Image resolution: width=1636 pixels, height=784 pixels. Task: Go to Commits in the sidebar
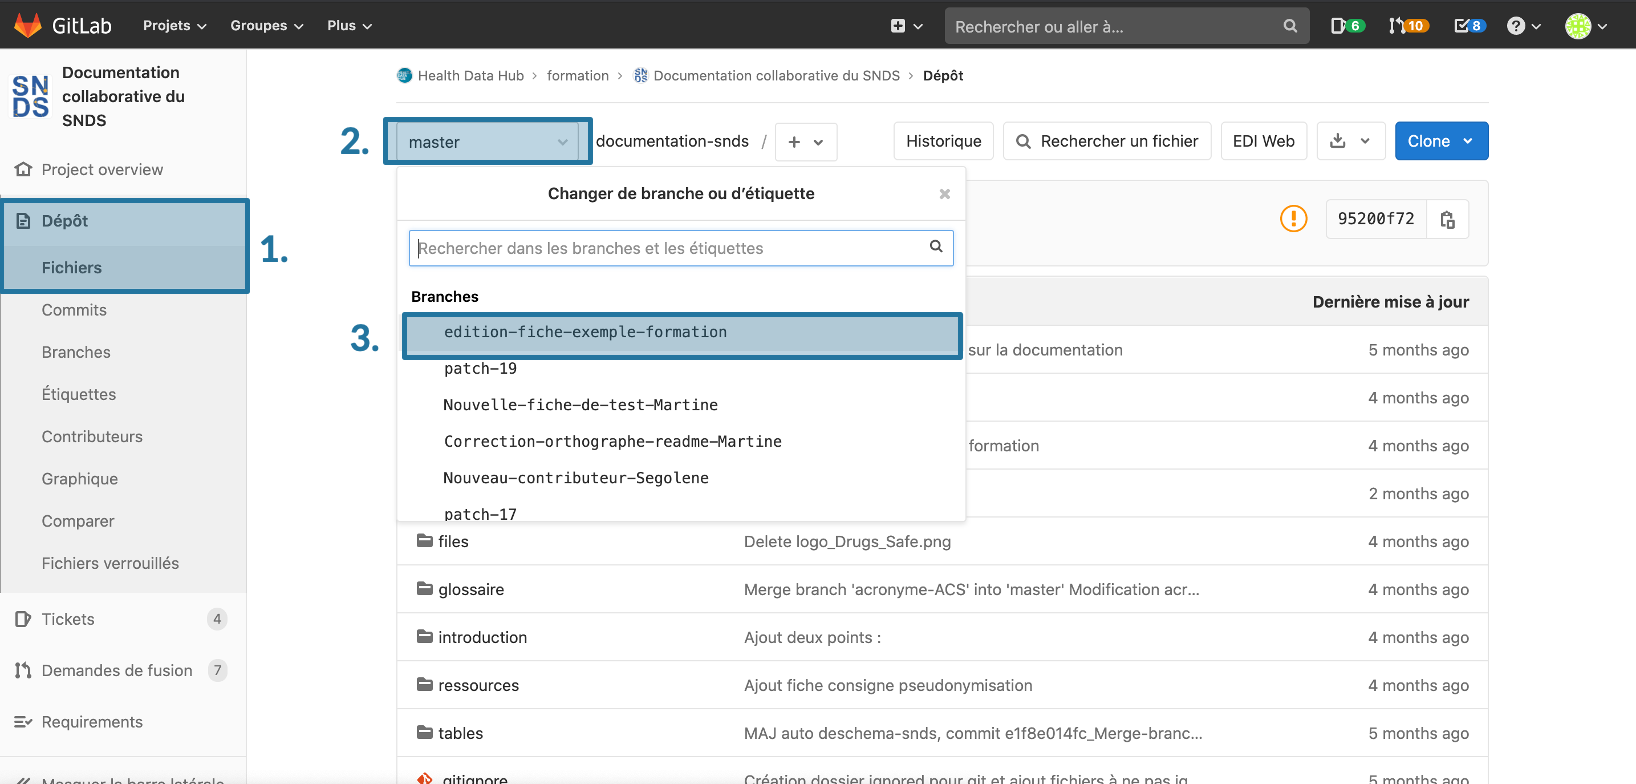(74, 310)
